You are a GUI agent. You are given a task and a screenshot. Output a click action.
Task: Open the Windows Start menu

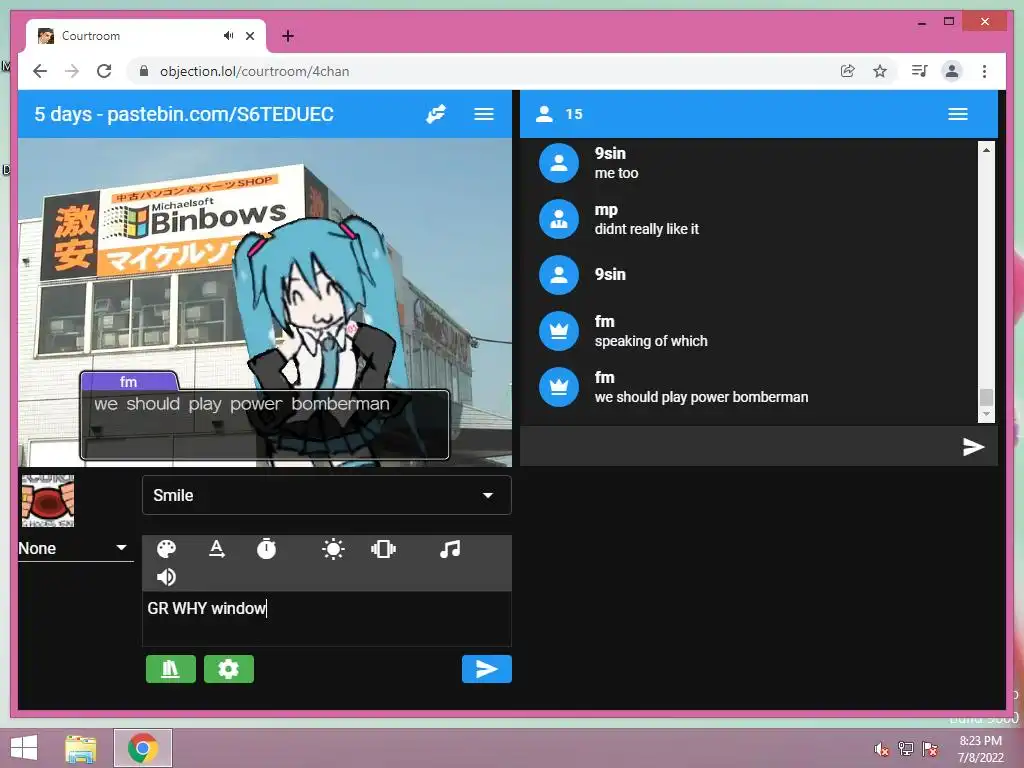[24, 748]
